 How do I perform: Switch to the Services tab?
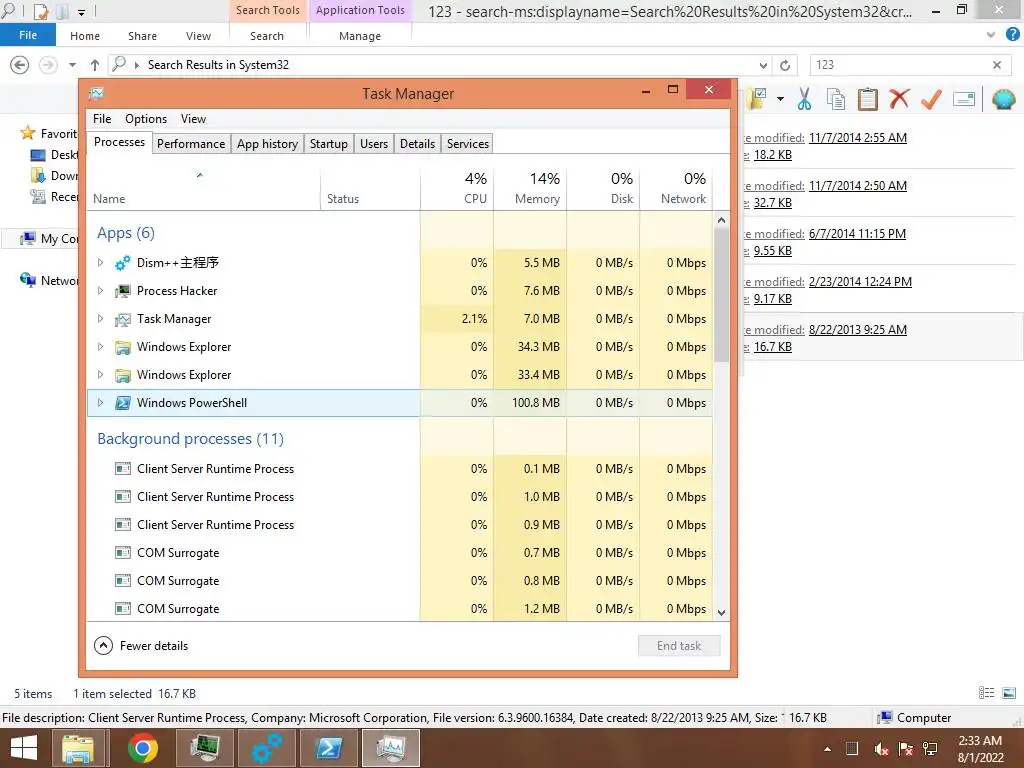point(468,144)
